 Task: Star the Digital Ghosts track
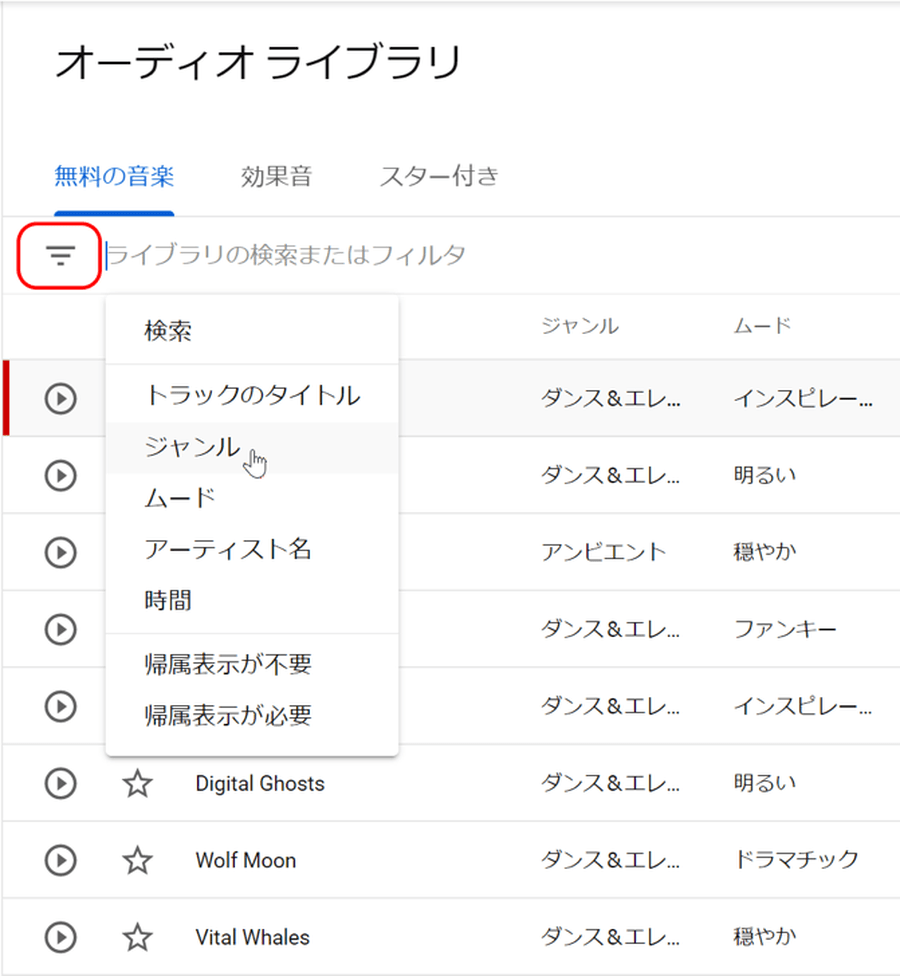tap(137, 783)
